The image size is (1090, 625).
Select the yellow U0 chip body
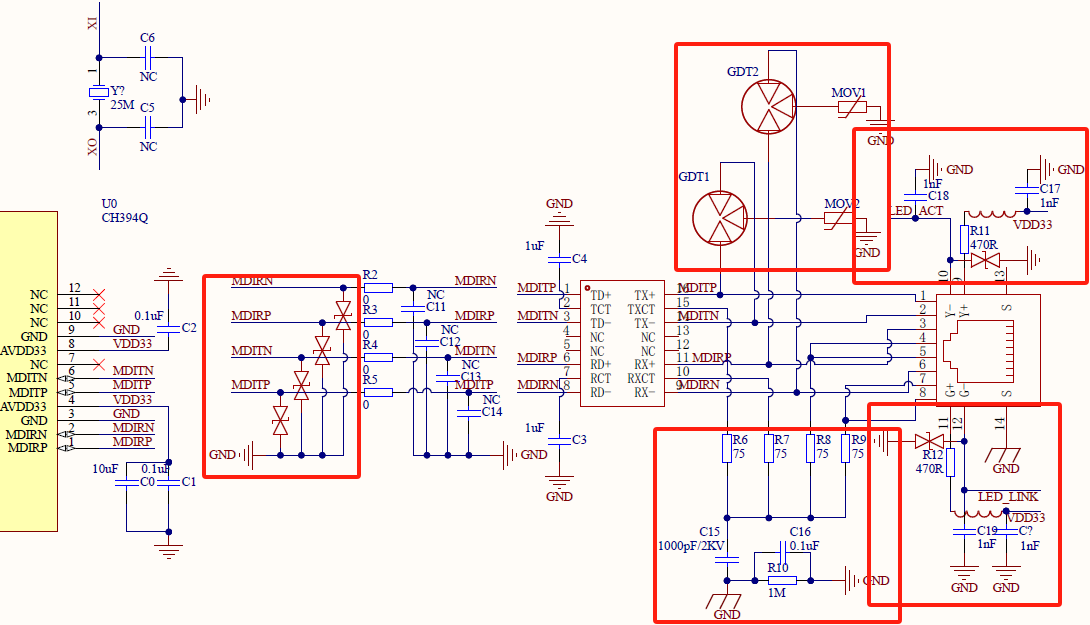29,371
